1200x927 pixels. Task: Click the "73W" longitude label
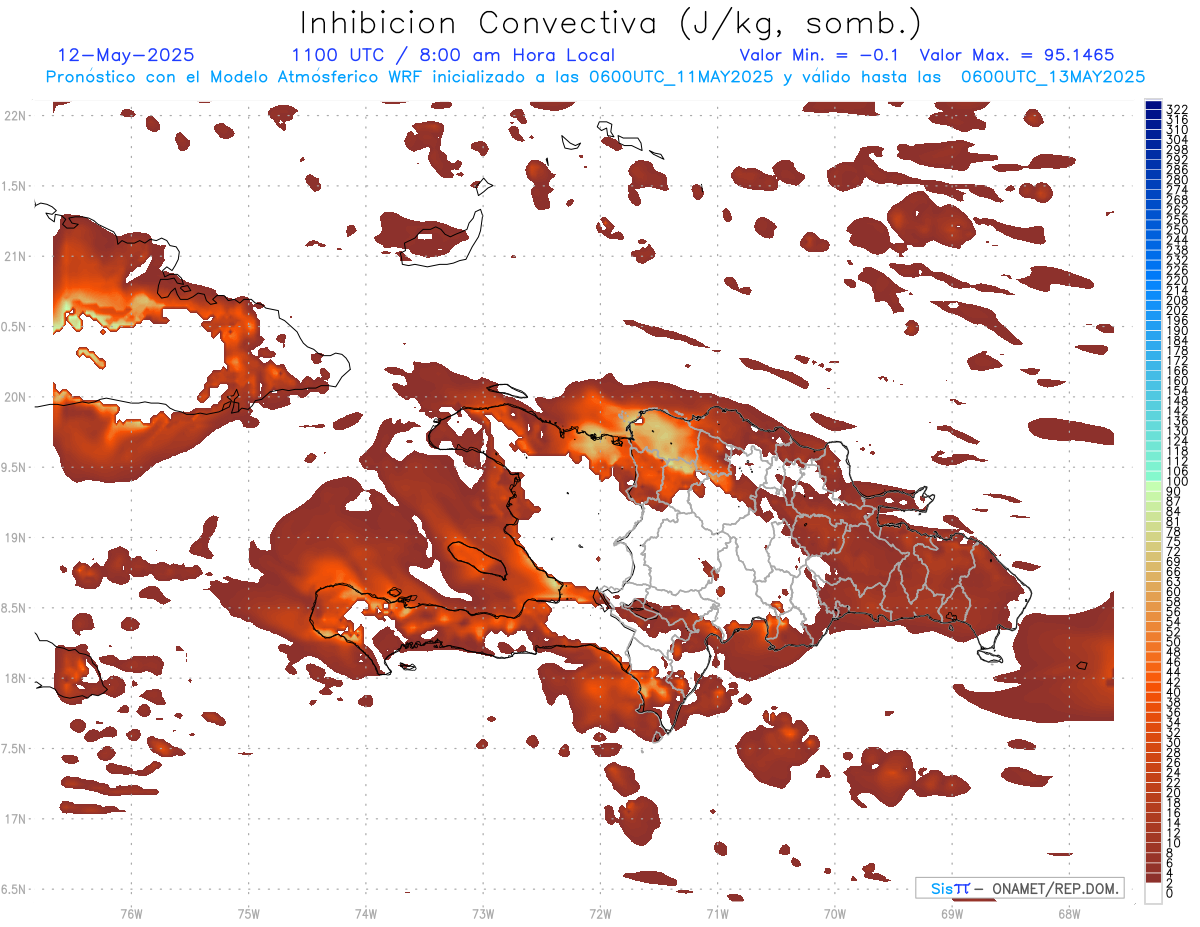pos(483,913)
